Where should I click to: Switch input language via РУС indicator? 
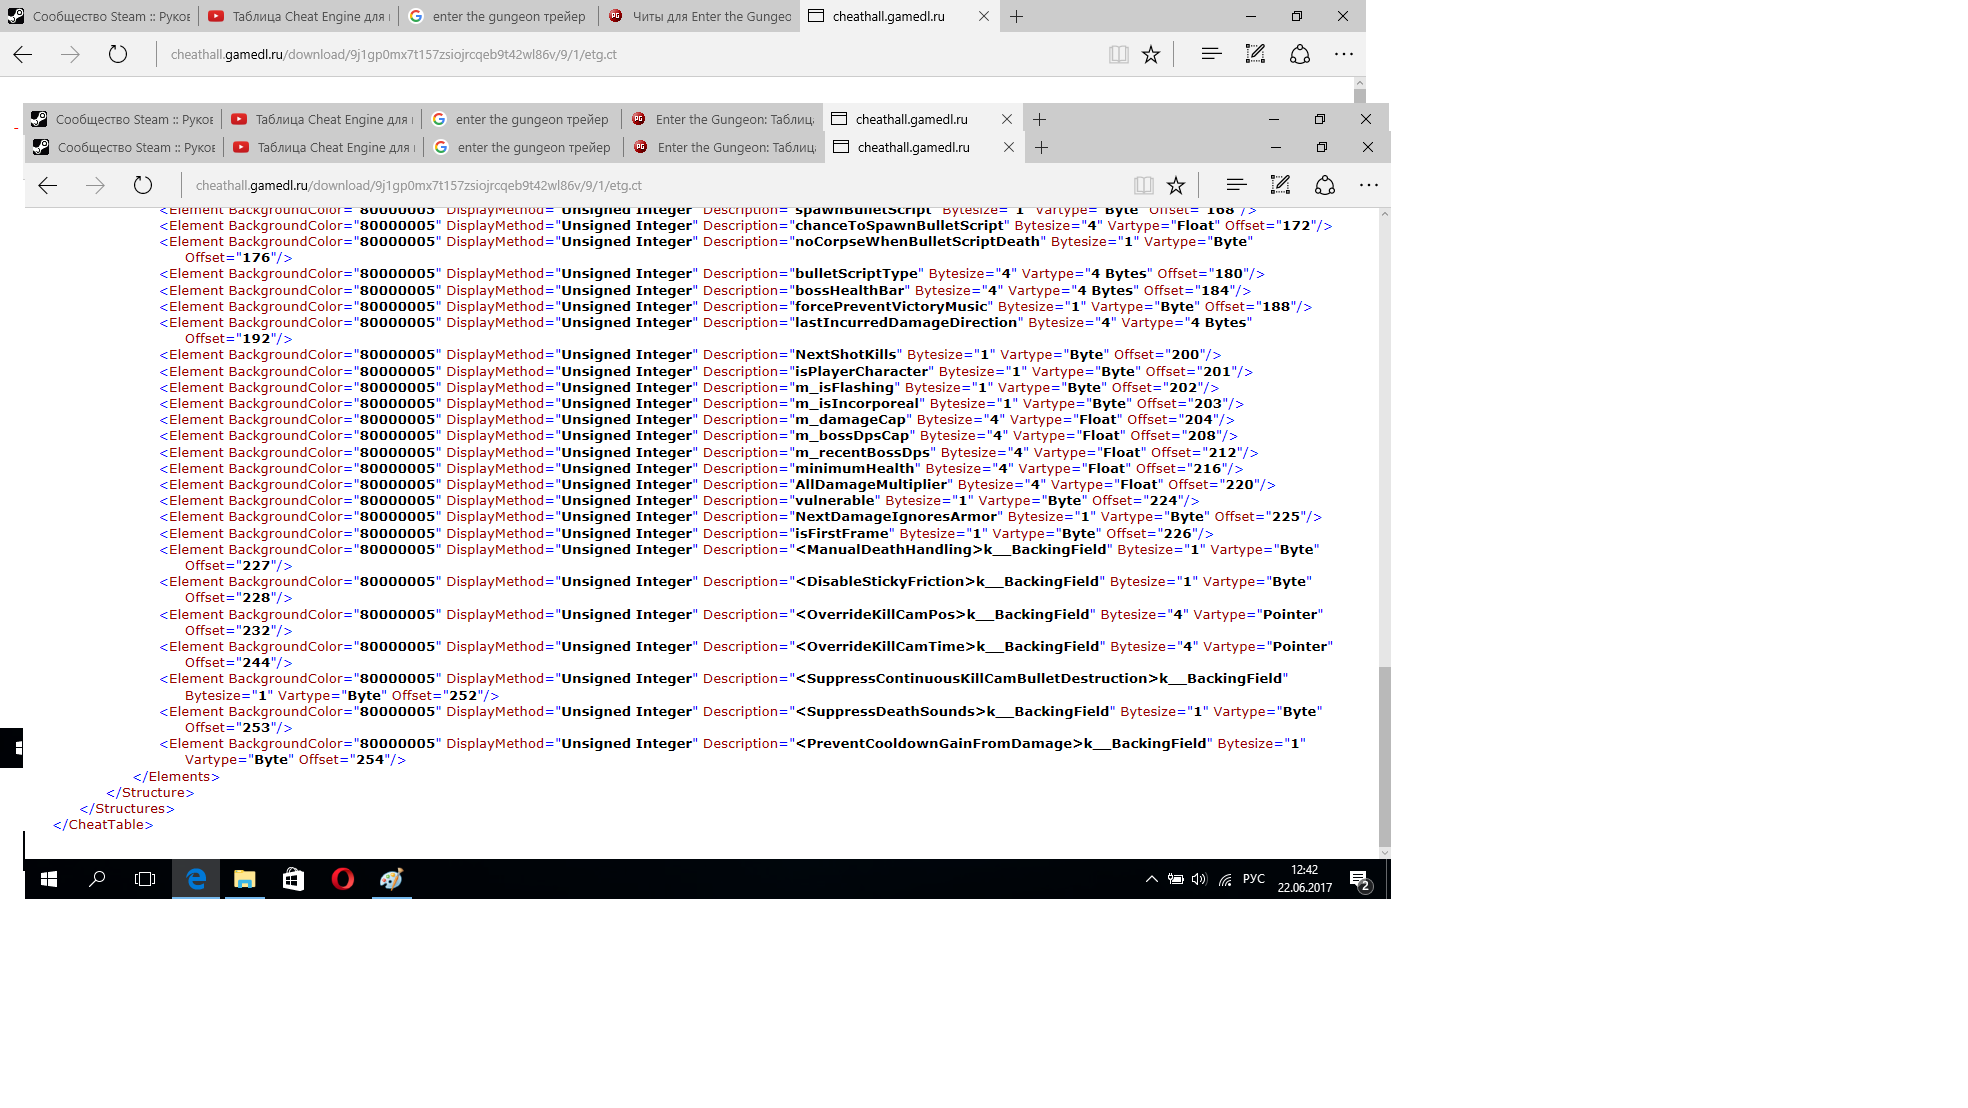click(1253, 879)
